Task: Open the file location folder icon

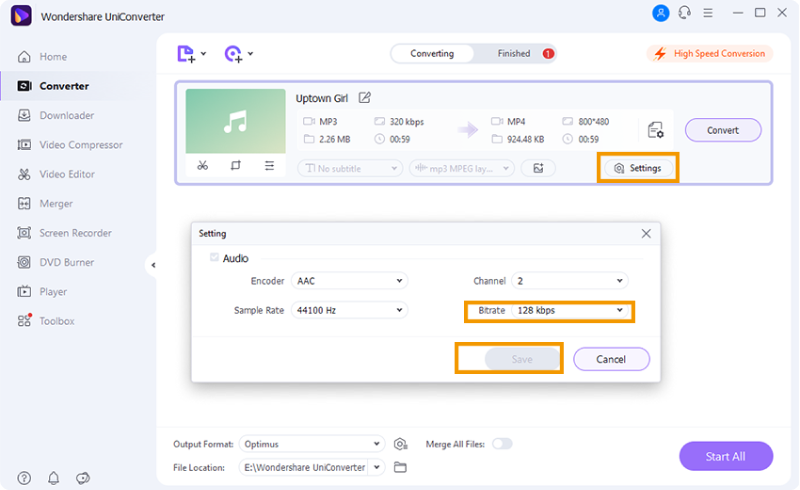Action: (x=401, y=467)
